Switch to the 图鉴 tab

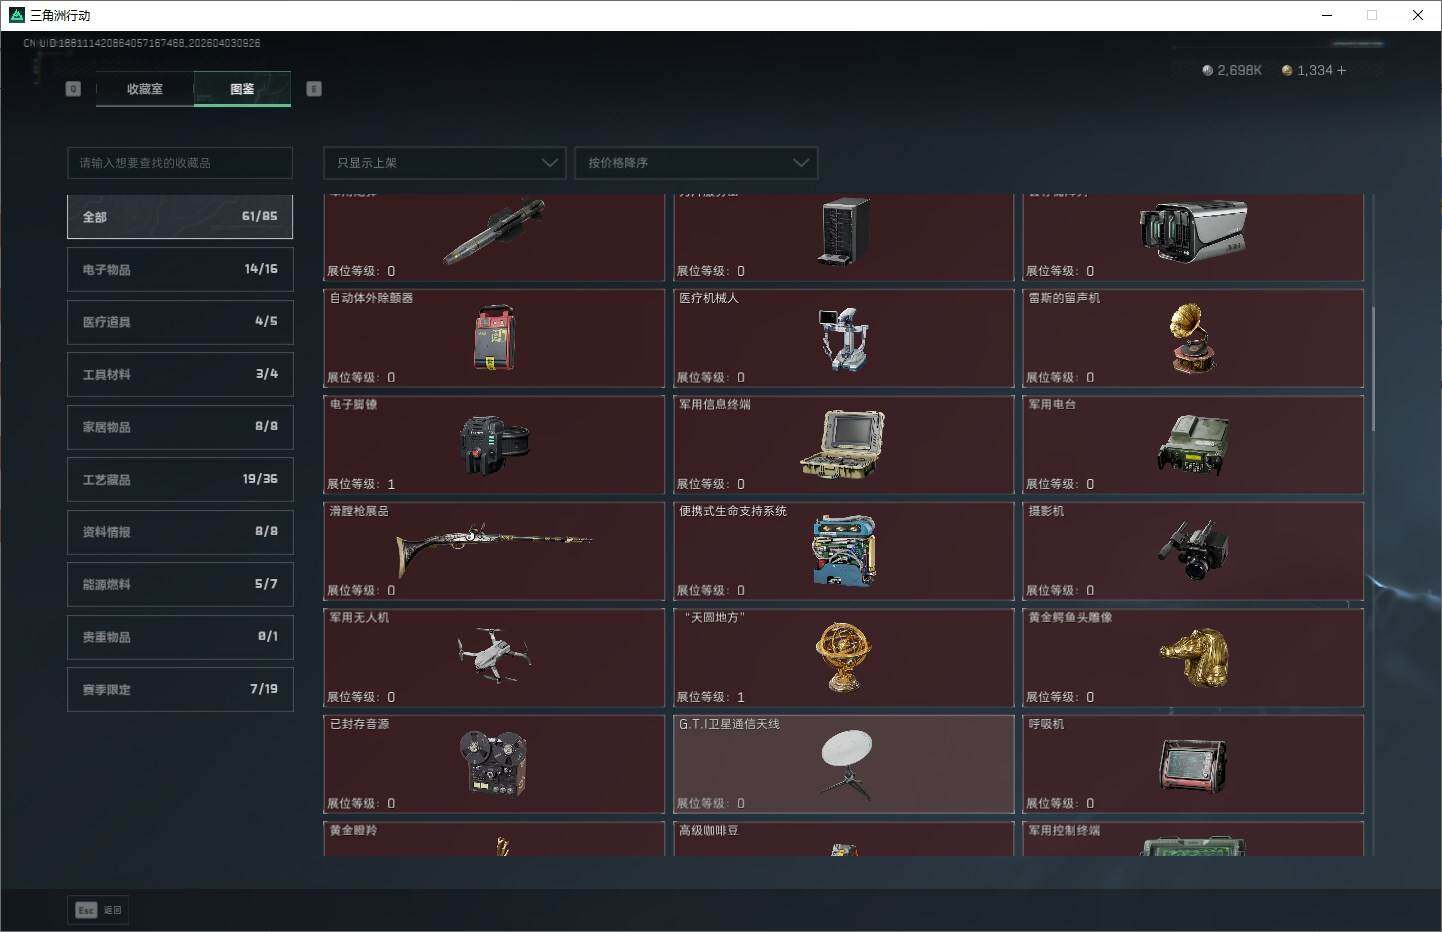pyautogui.click(x=242, y=89)
